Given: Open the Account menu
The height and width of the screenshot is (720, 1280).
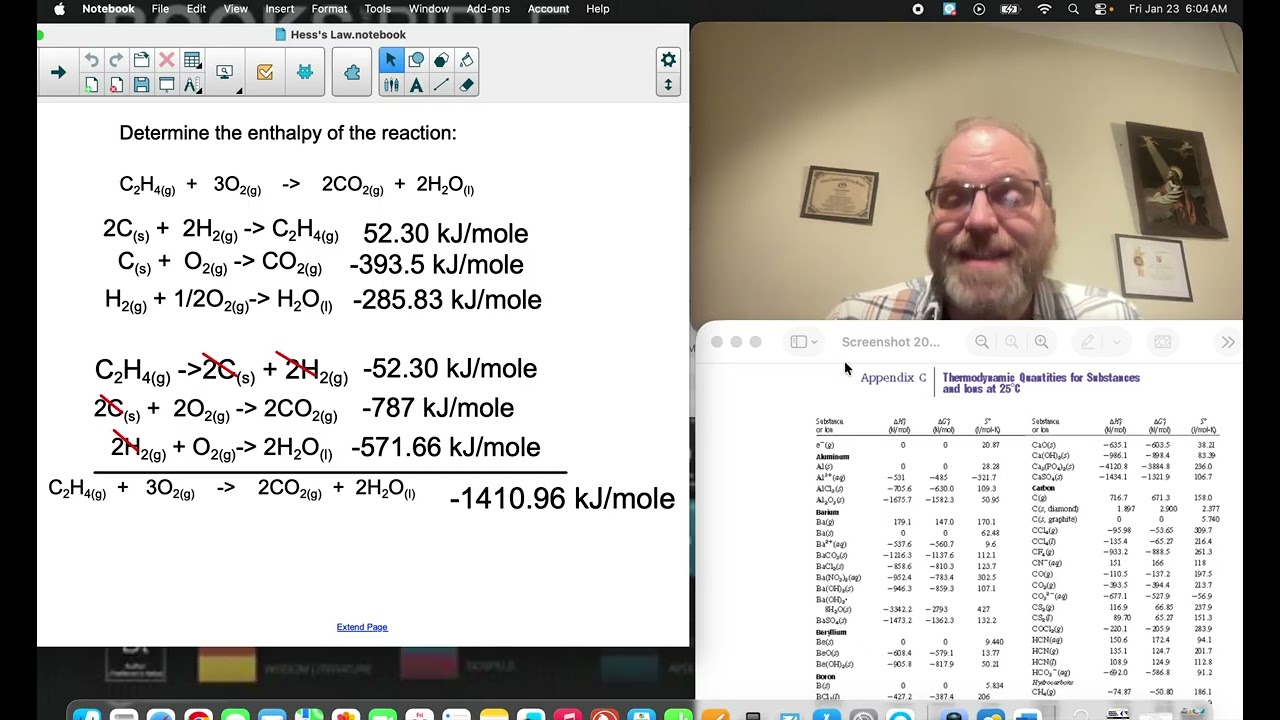Looking at the screenshot, I should [548, 9].
